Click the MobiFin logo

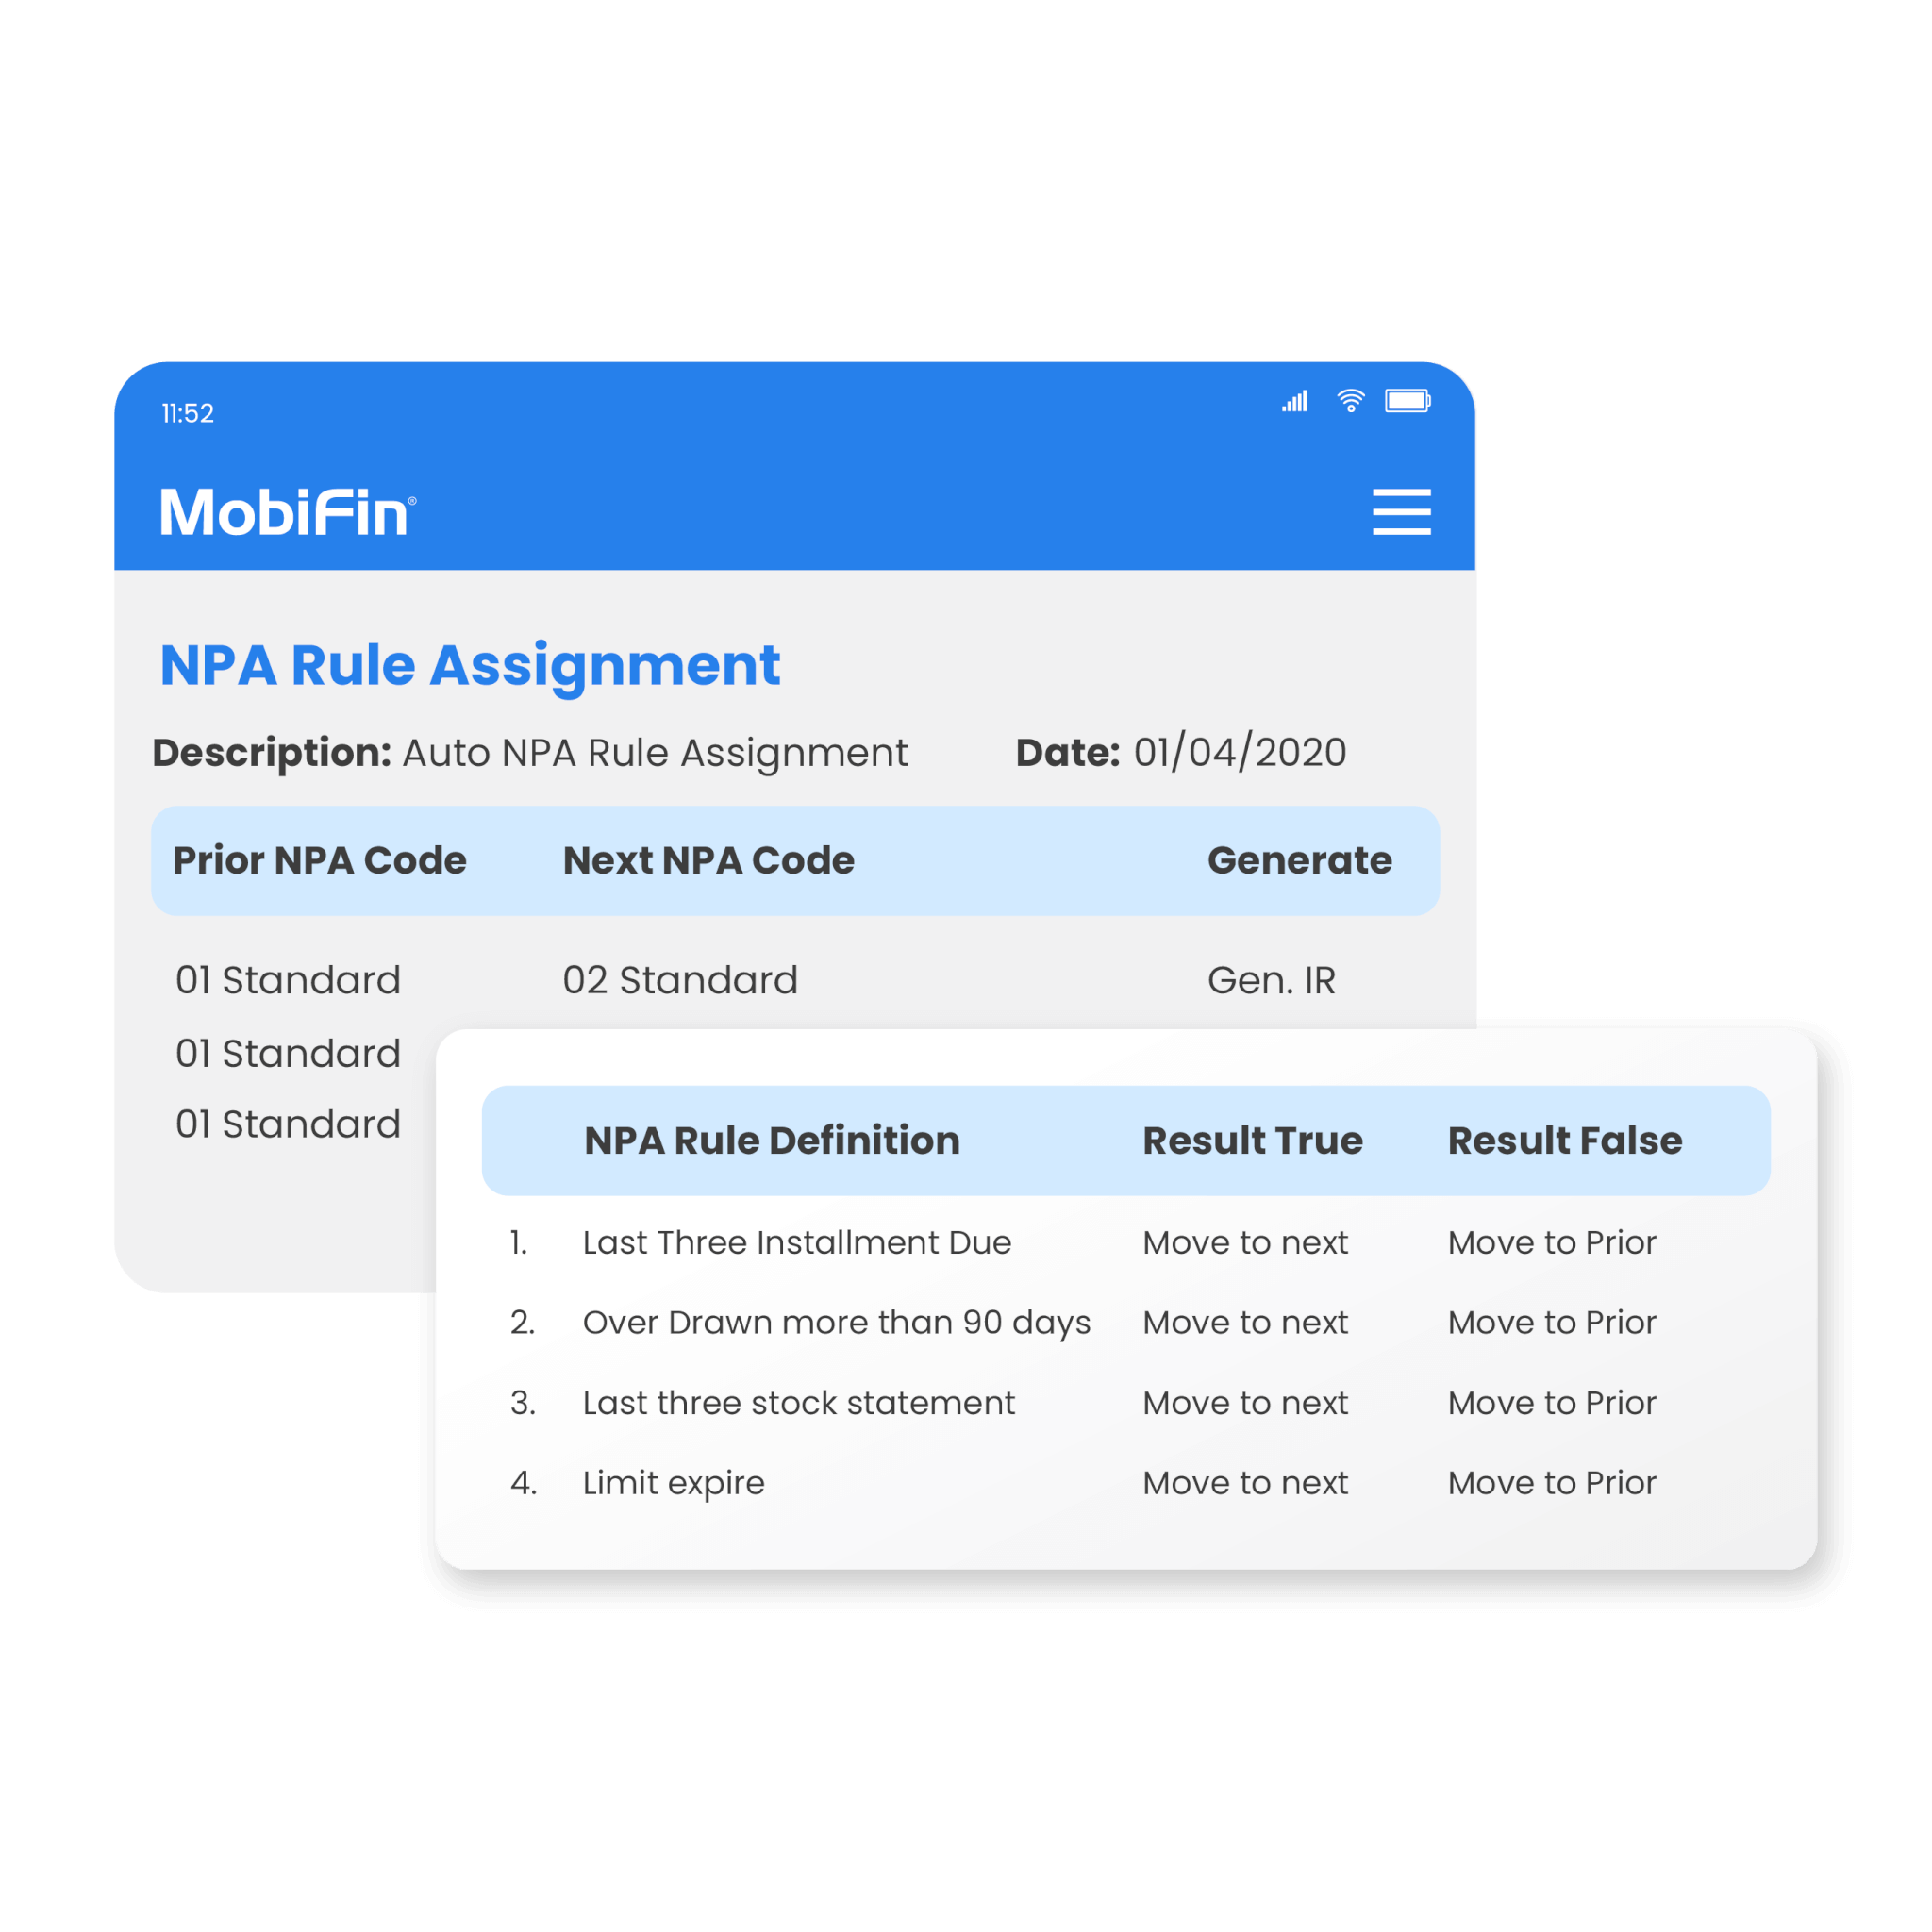[x=288, y=512]
